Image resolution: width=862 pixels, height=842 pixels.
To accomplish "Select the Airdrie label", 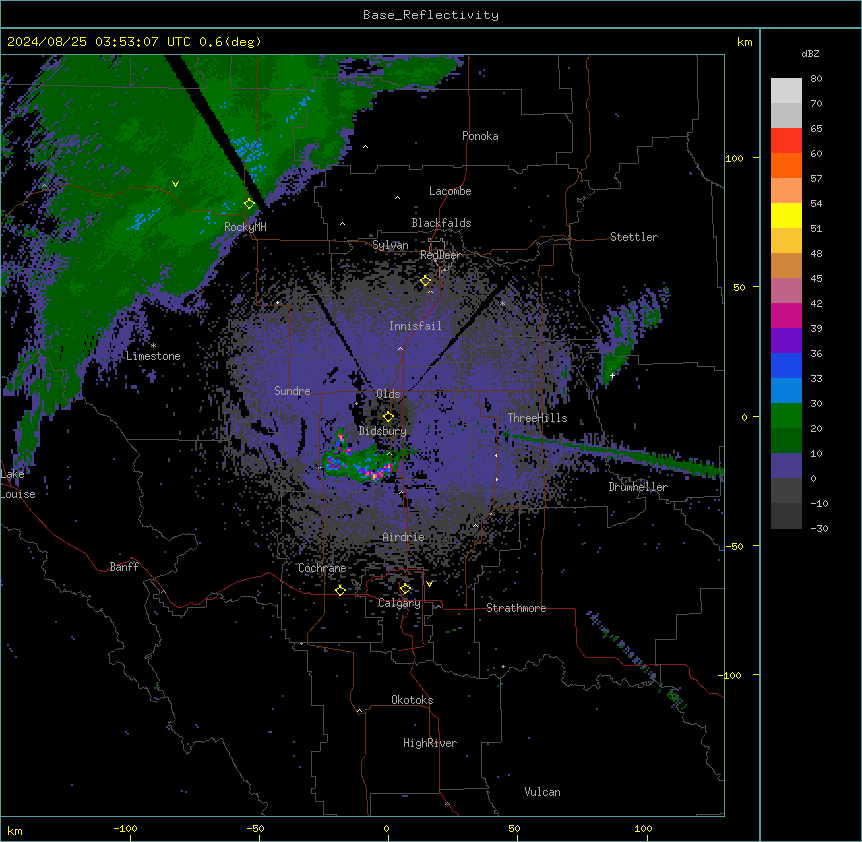I will click(x=404, y=537).
